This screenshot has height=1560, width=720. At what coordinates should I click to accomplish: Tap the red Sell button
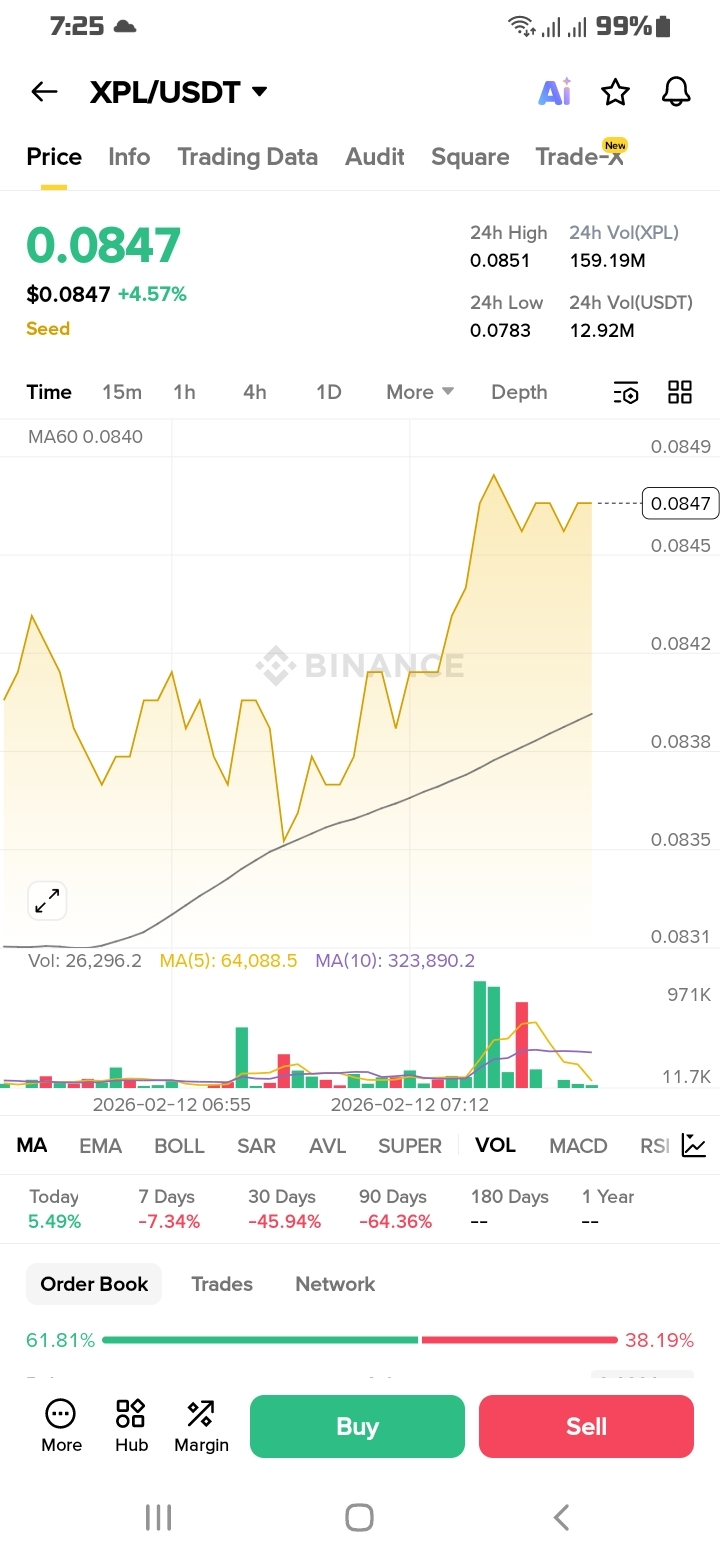(586, 1426)
